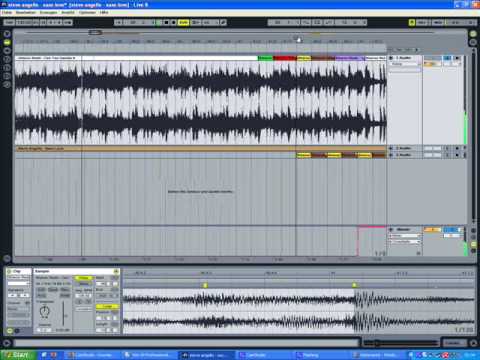Screen dimensions: 480x360
Task: Enable KEY map mode switch
Action: pyautogui.click(x=422, y=22)
